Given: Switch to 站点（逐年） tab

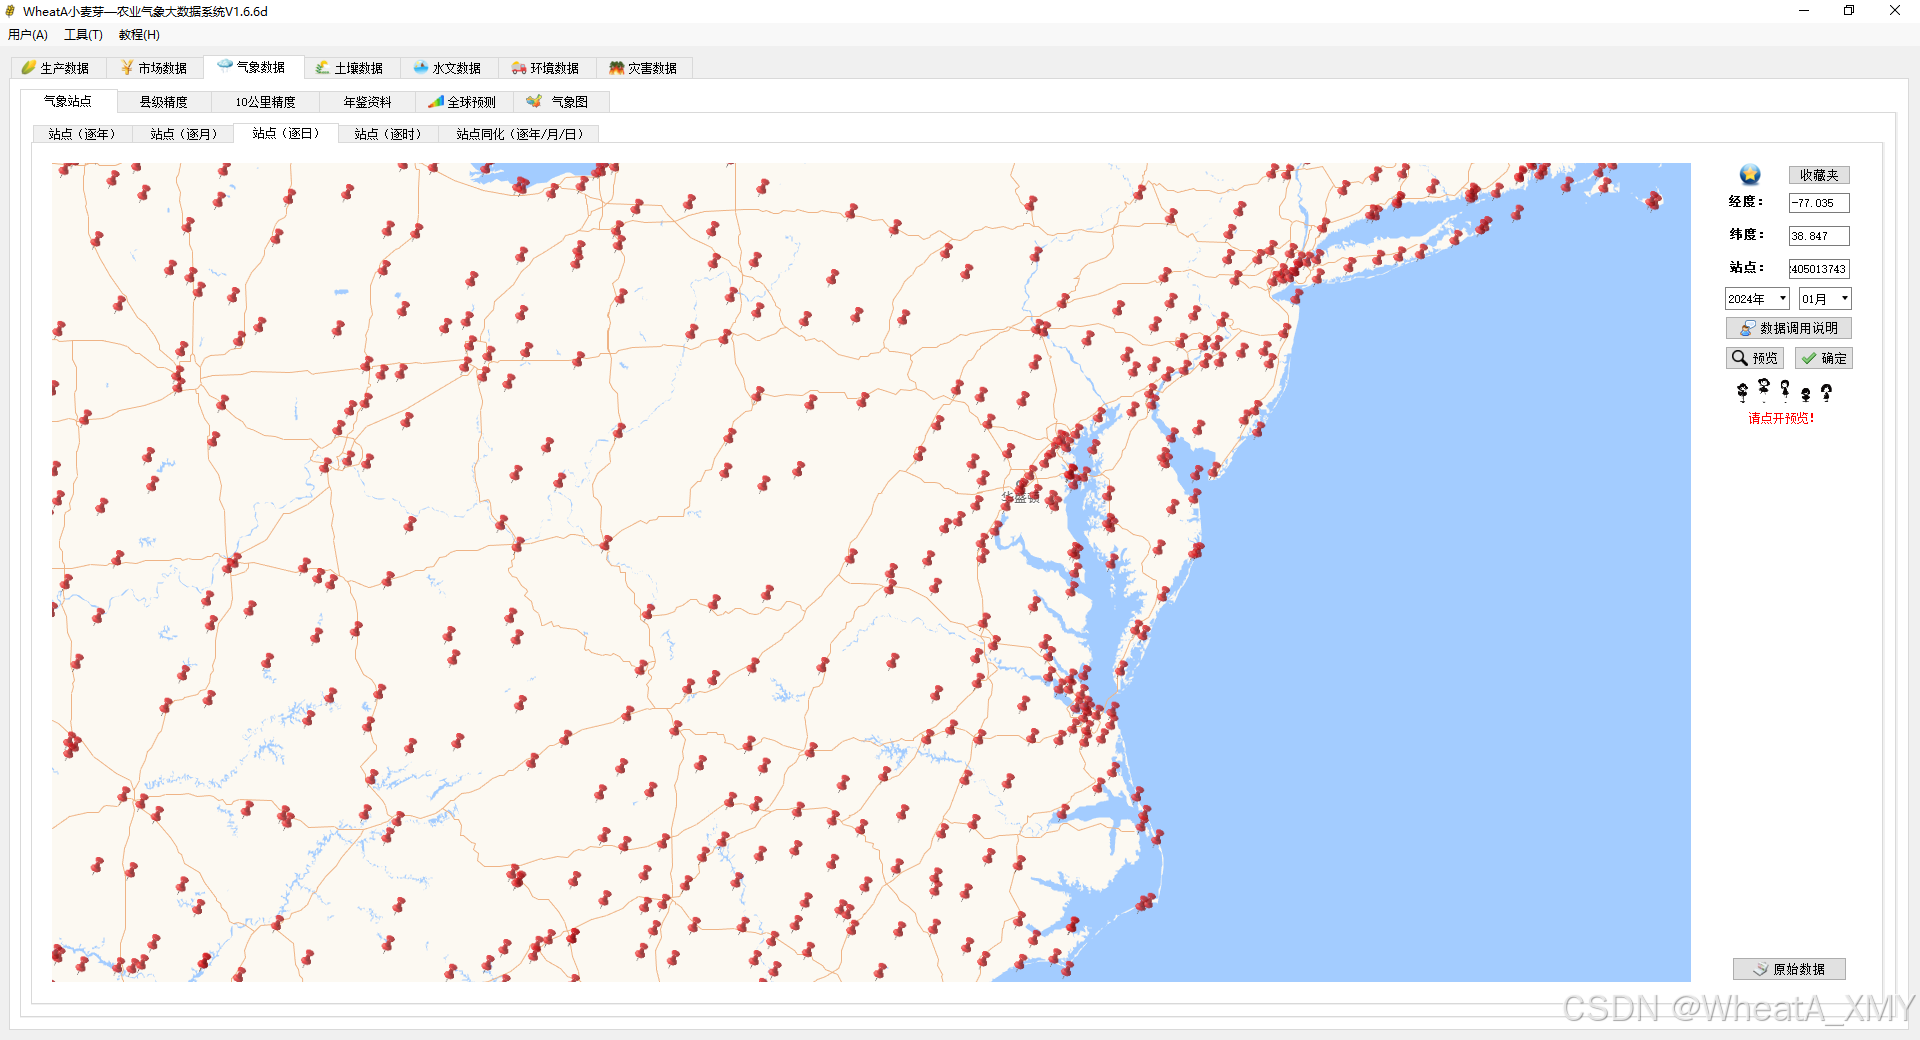Looking at the screenshot, I should 82,134.
